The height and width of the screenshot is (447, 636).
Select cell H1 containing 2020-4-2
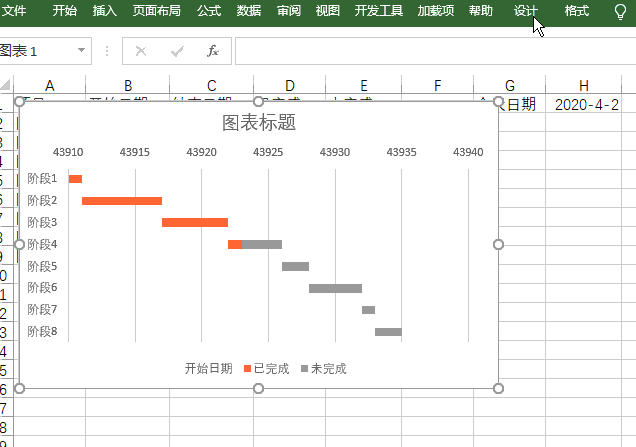coord(586,104)
